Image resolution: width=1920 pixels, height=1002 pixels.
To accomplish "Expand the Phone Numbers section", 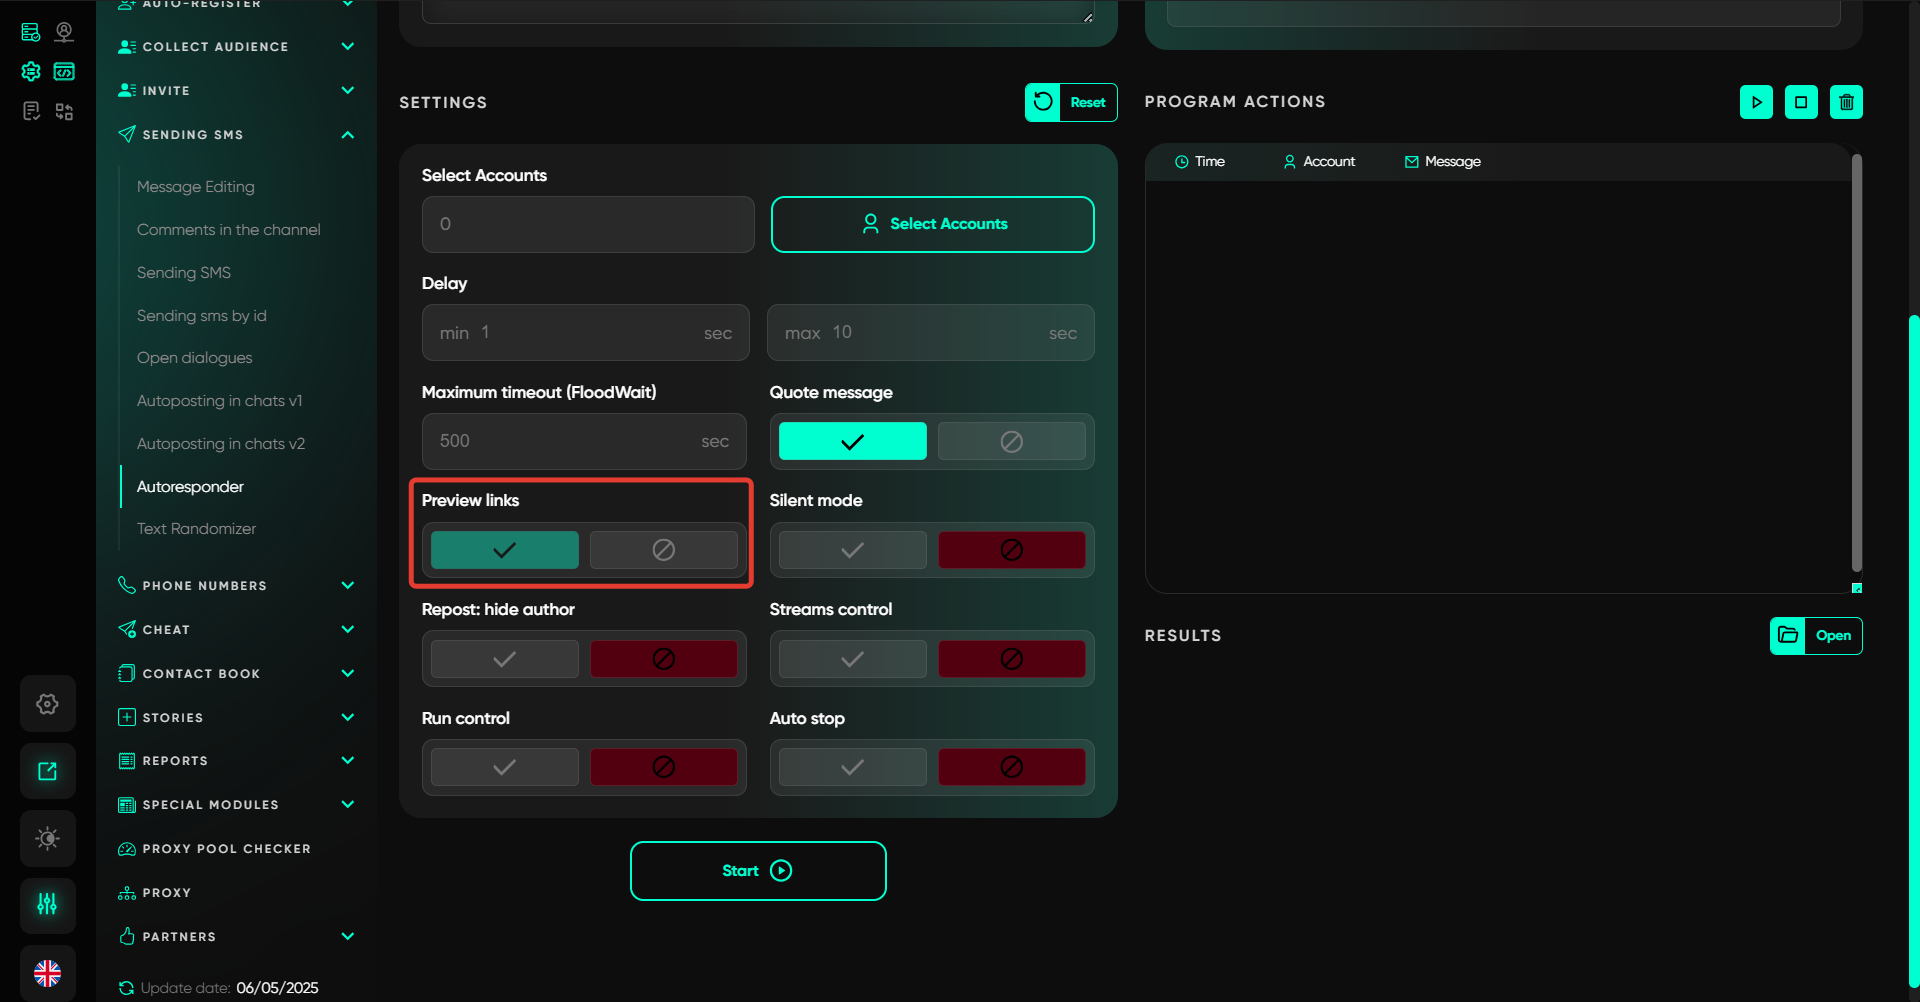I will pos(347,586).
